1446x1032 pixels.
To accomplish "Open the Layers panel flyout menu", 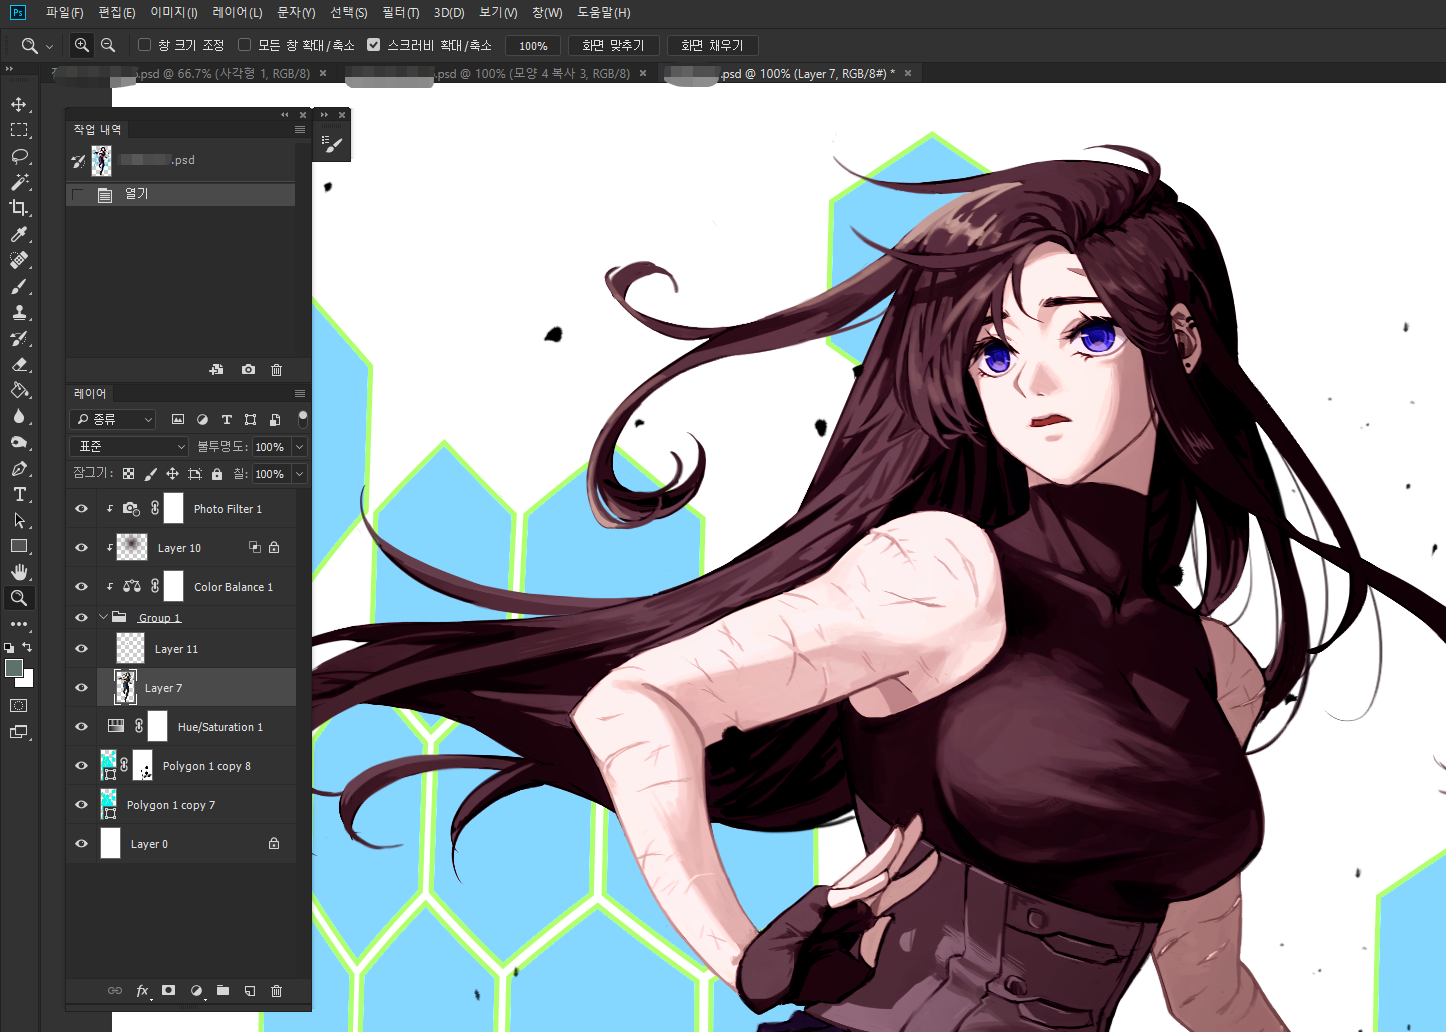I will coord(299,393).
